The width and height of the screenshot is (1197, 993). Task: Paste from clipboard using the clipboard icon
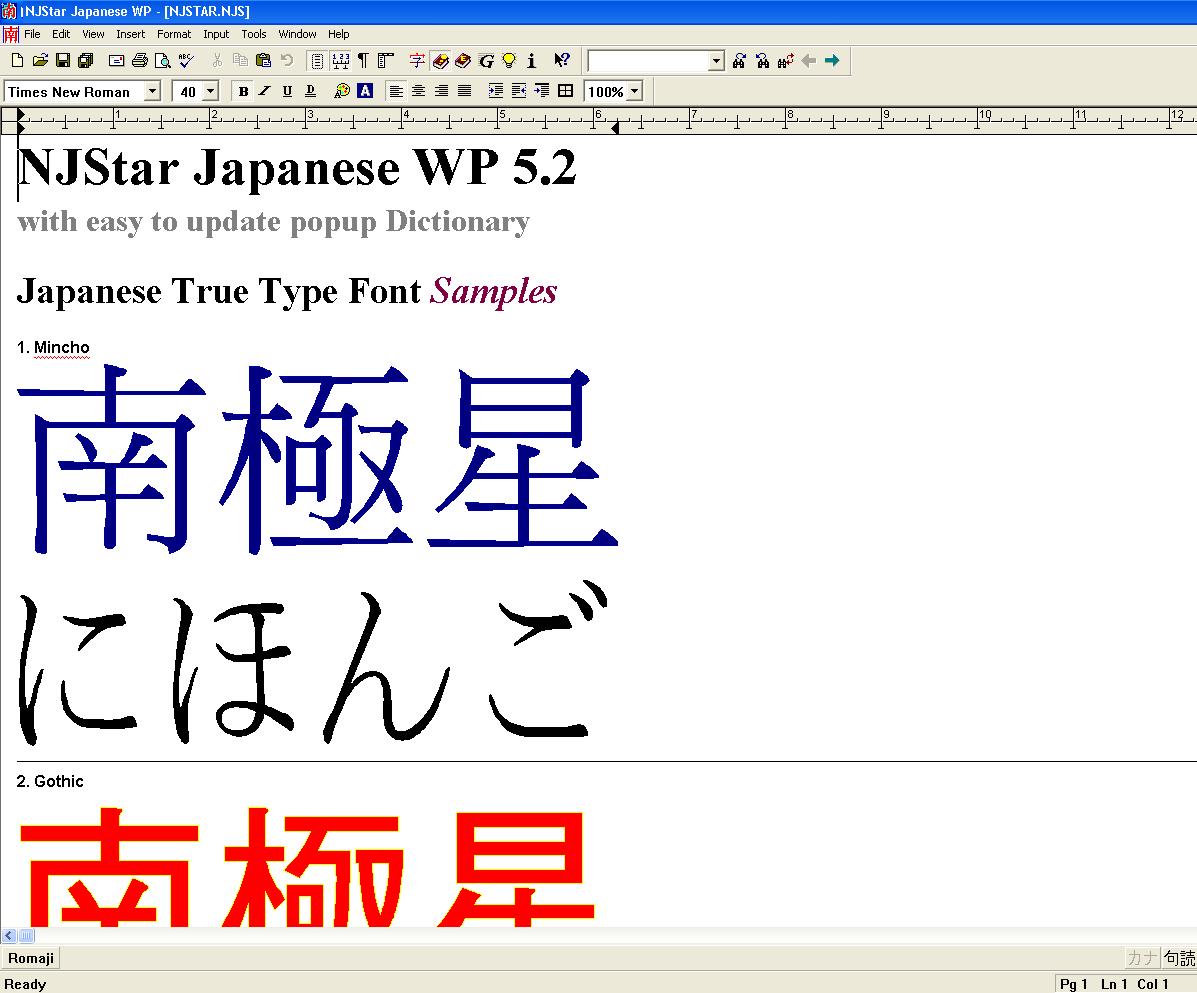pyautogui.click(x=263, y=60)
